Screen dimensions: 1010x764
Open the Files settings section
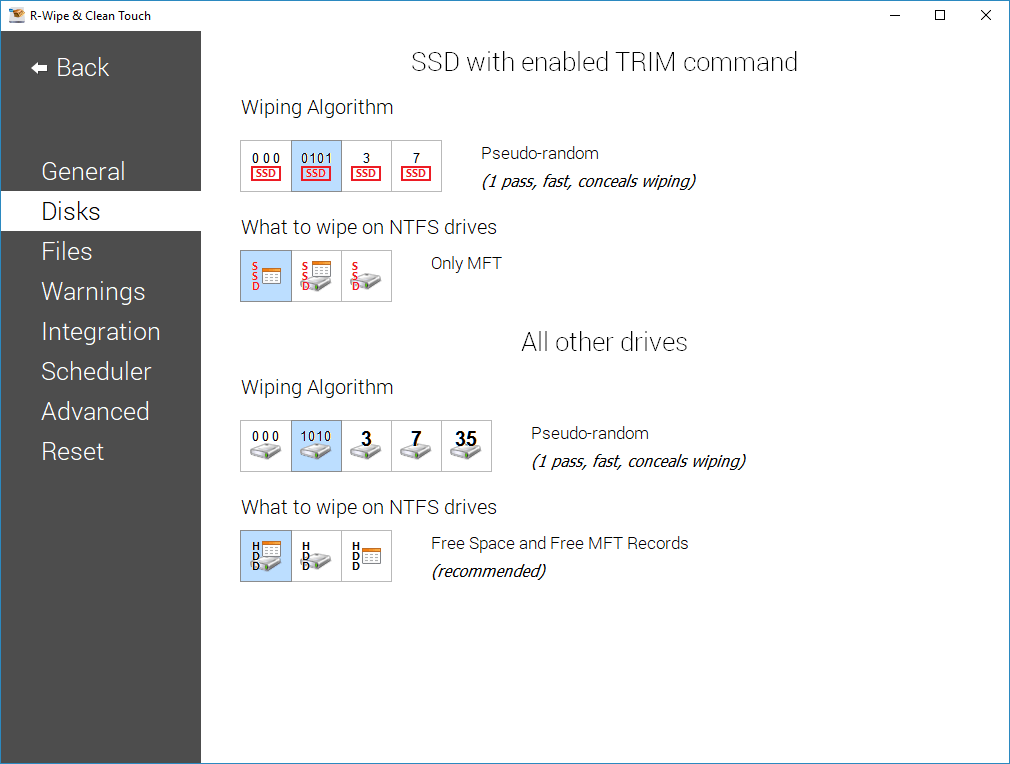coord(100,251)
